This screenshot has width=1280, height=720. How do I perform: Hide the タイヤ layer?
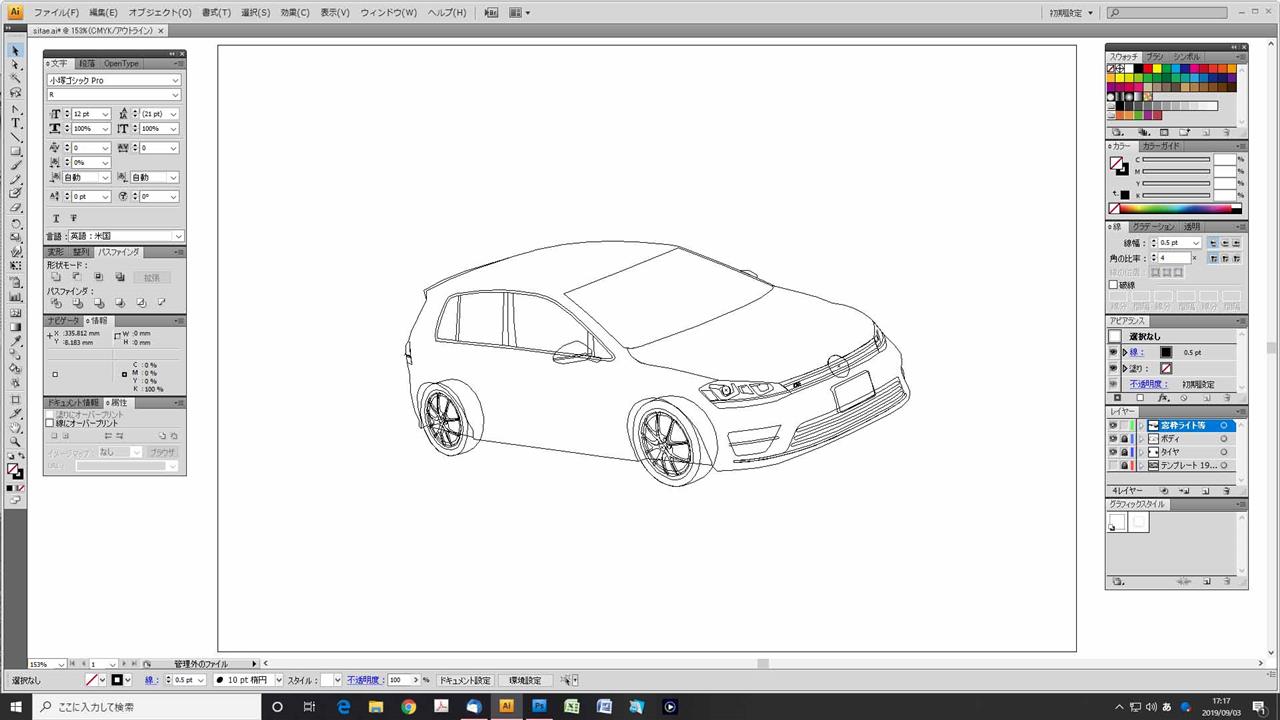pos(1114,452)
